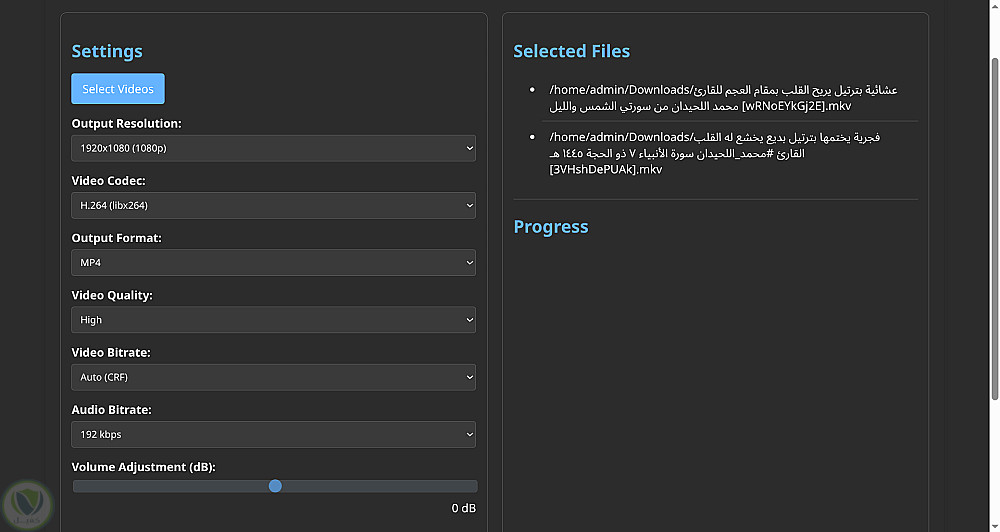Click the Volume Adjustment slider handle
The width and height of the screenshot is (1000, 532).
[x=275, y=486]
